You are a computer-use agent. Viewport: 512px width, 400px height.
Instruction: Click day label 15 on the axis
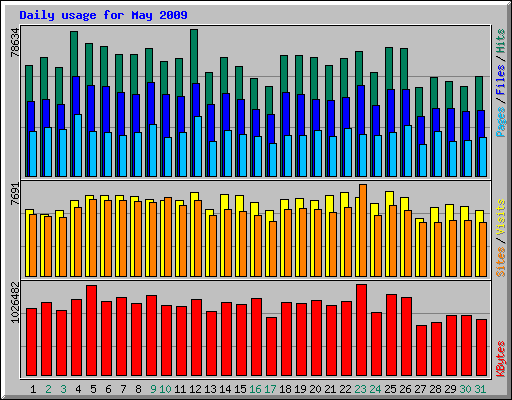tap(240, 389)
